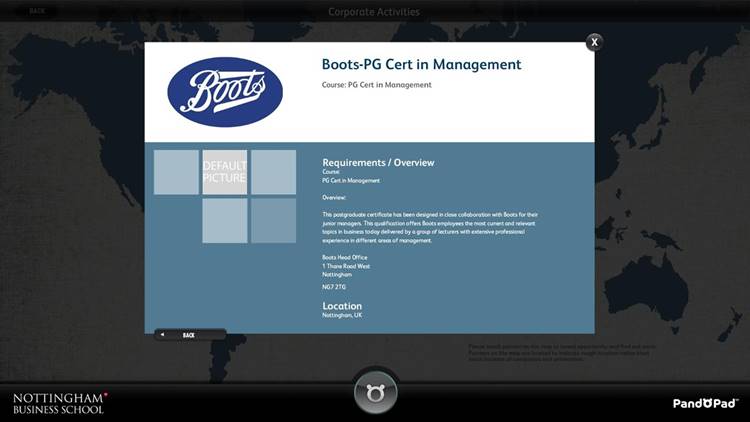Click the Nottingham Business School logo
This screenshot has height=422, width=750.
pyautogui.click(x=60, y=403)
